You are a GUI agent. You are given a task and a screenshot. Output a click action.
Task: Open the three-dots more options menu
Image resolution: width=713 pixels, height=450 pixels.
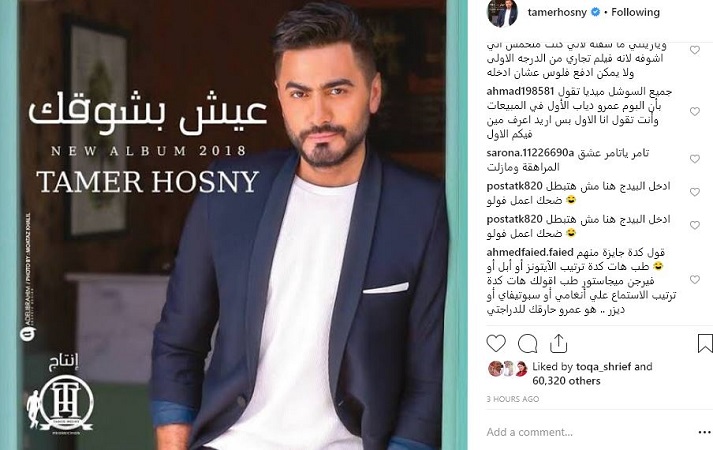[x=704, y=431]
